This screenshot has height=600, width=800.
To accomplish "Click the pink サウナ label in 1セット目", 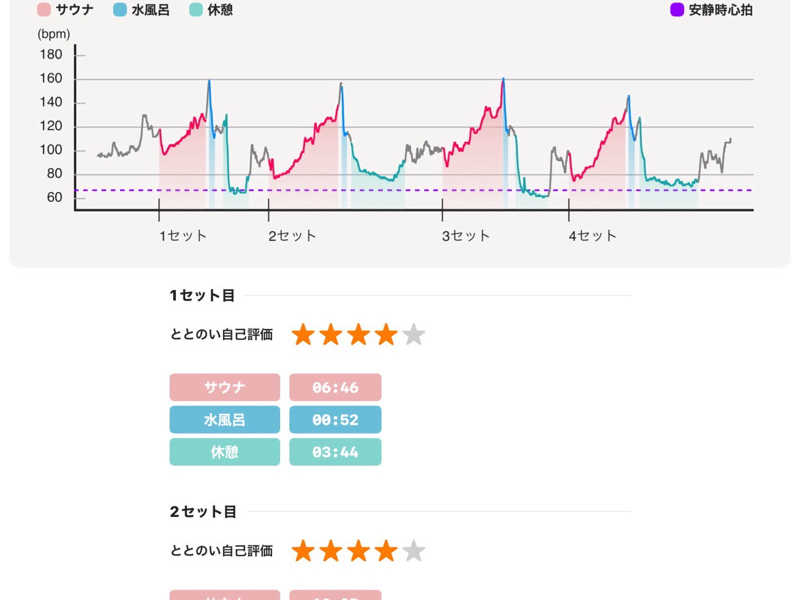I will click(224, 387).
